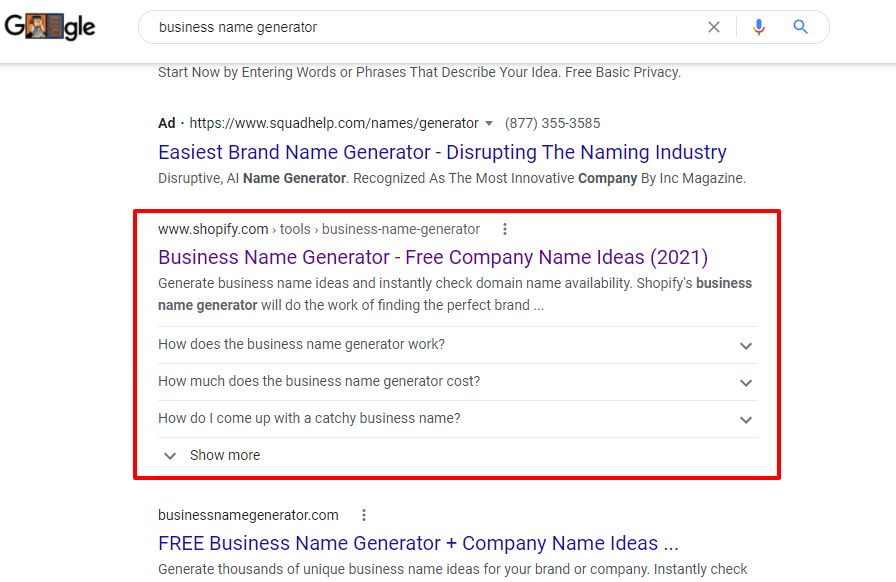The width and height of the screenshot is (896, 582).
Task: Click the Squadhelp phone number (877) 355-3585
Action: point(553,123)
